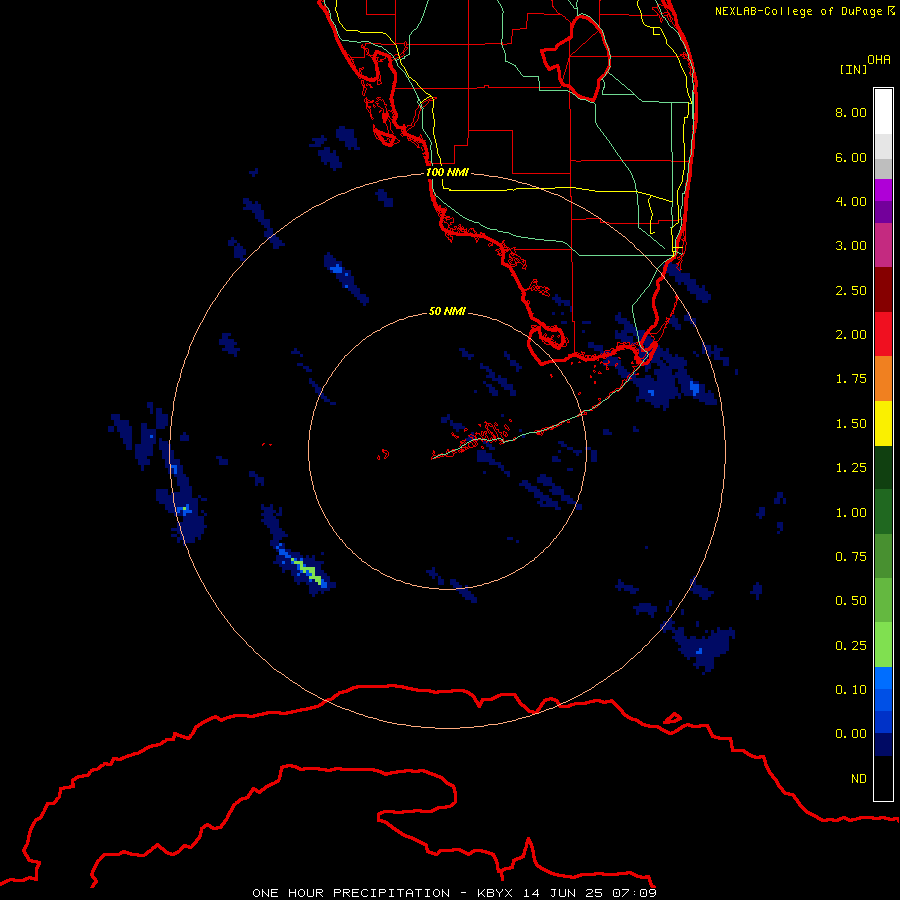900x900 pixels.
Task: Pick the yellow swatch in the color scale
Action: (x=883, y=423)
